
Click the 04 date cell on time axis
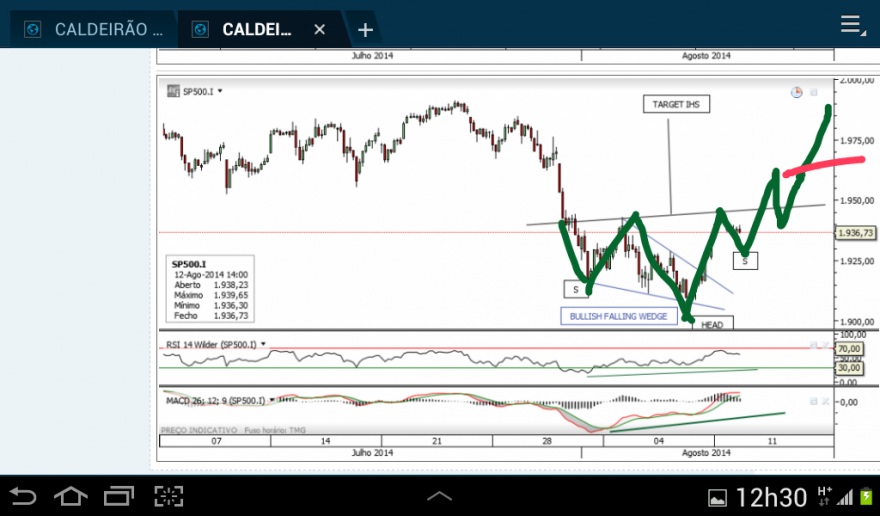pos(658,441)
